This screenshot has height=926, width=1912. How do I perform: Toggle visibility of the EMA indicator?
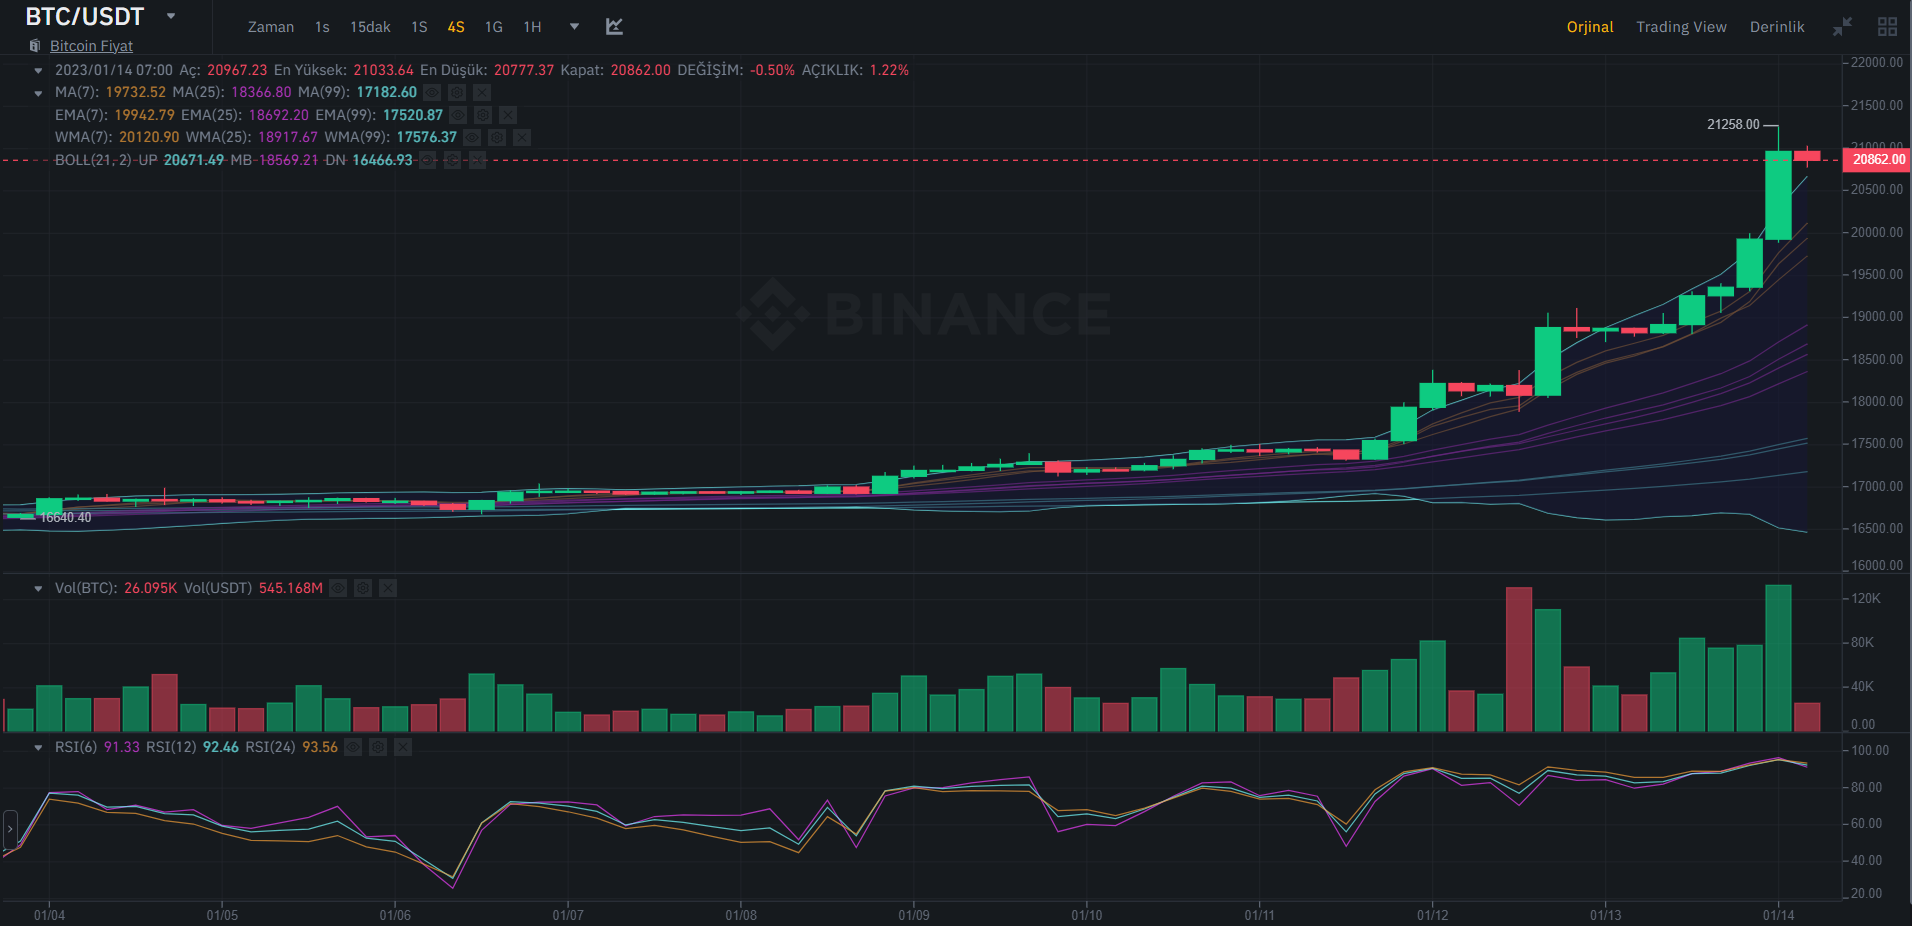pos(458,115)
